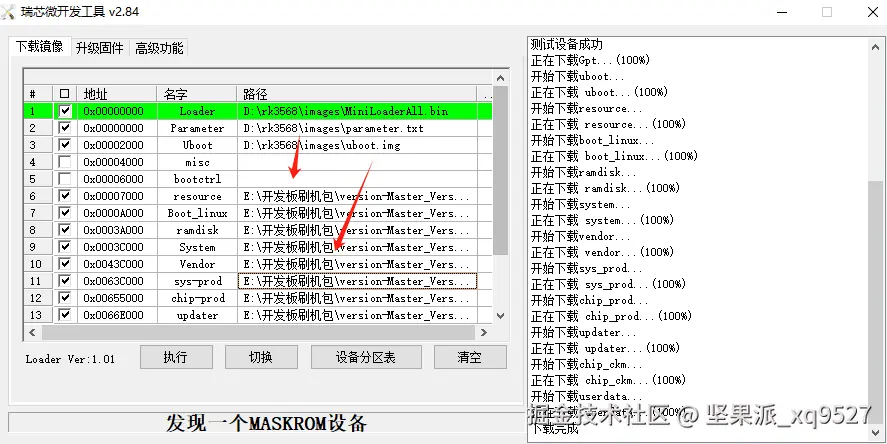The height and width of the screenshot is (444, 887).
Task: Click the 测试设备成功 log line
Action: click(x=567, y=44)
